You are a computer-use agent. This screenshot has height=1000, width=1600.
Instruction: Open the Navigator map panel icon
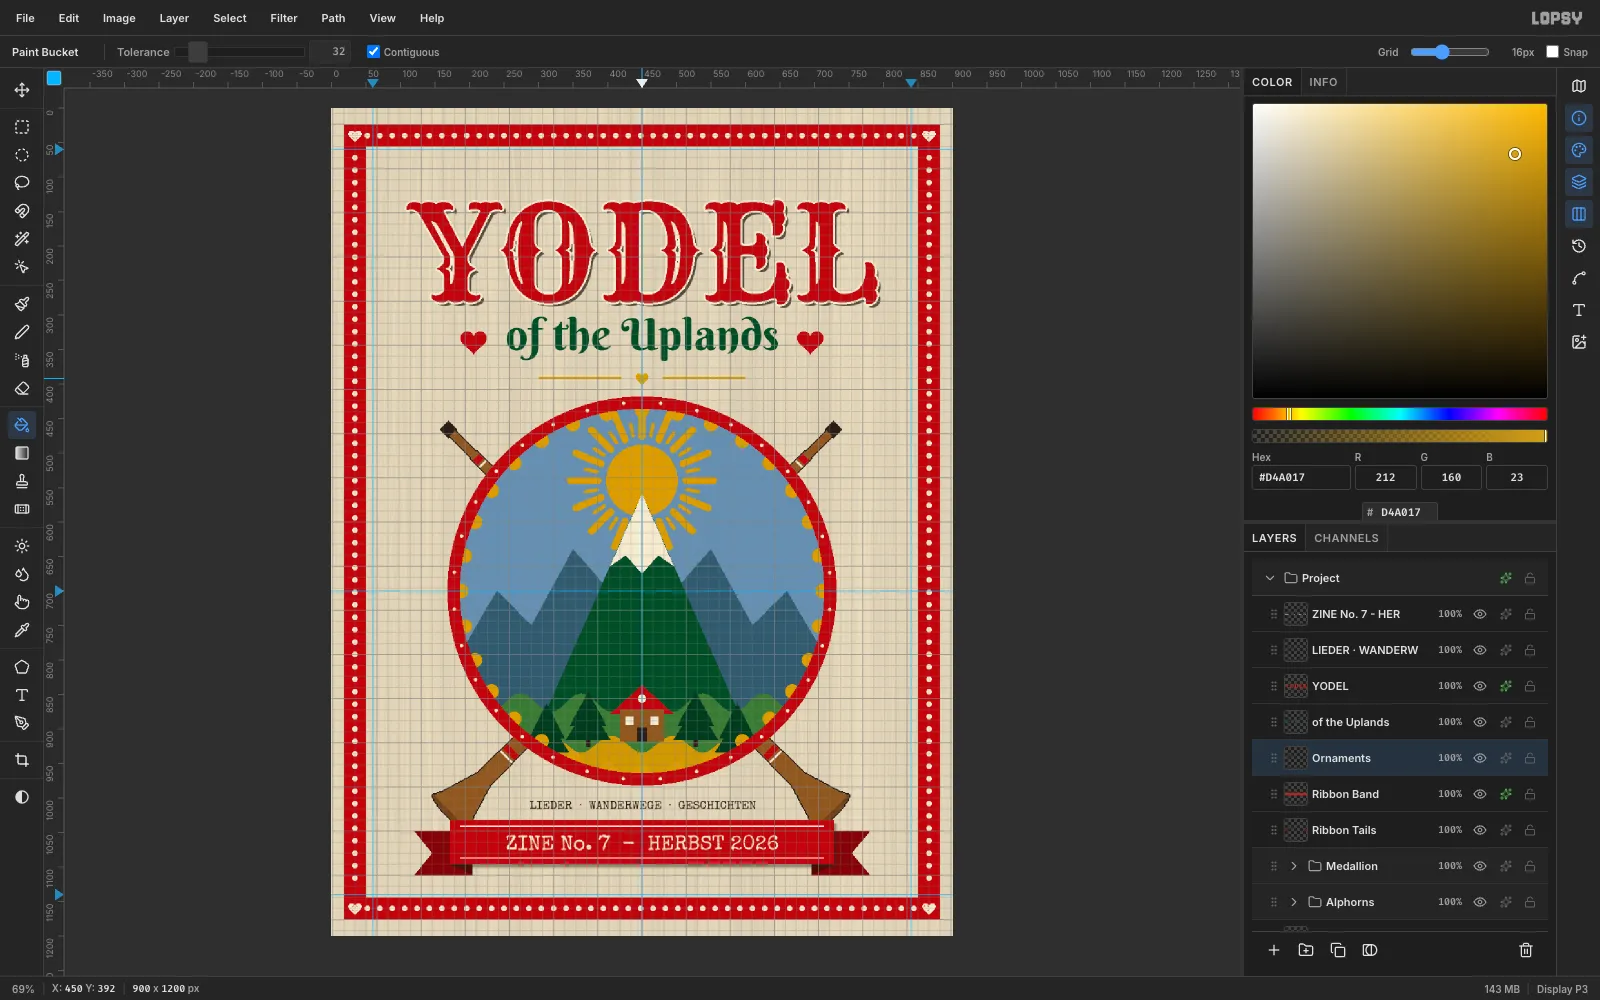click(x=1579, y=86)
